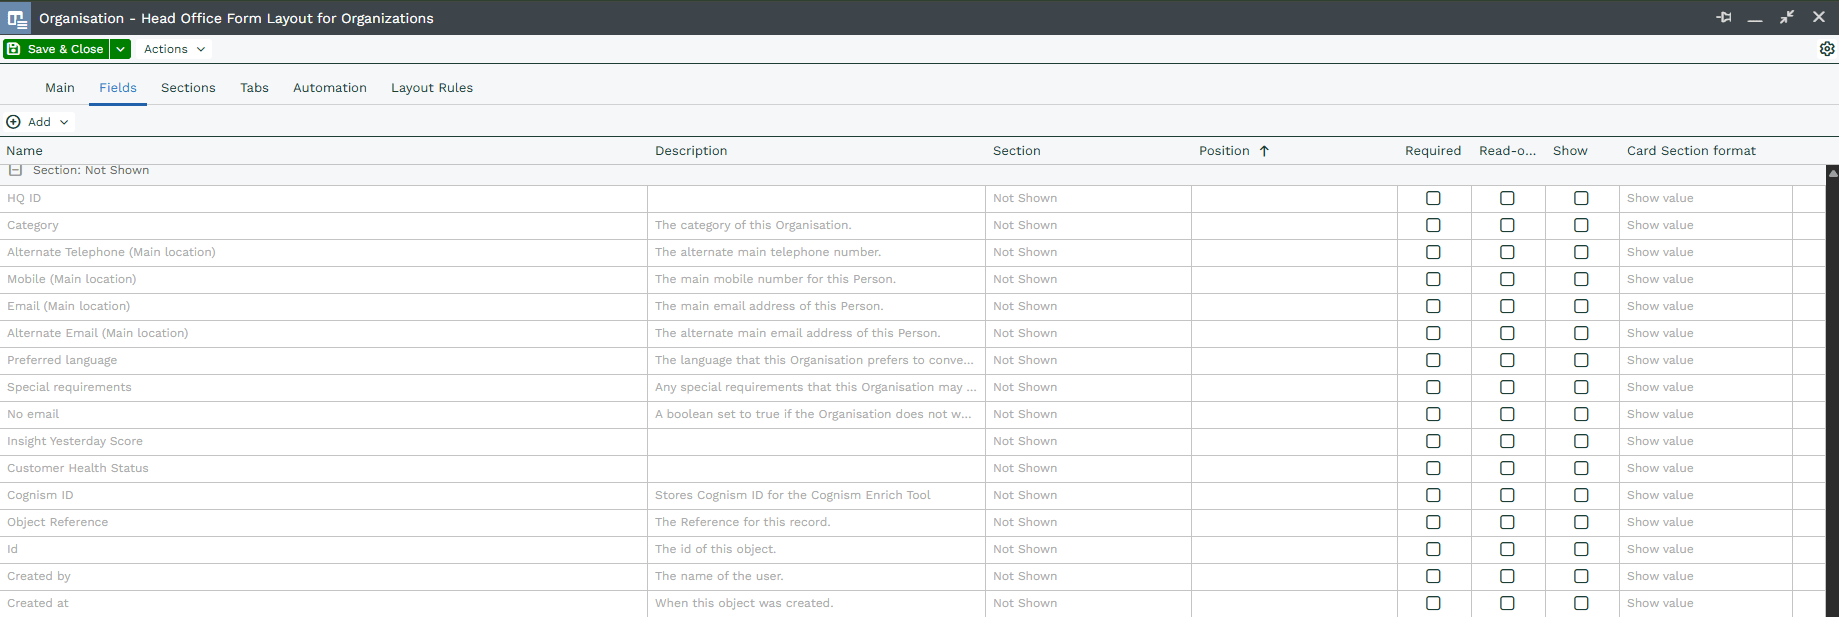Screen dimensions: 1839x617
Task: Click the save disk icon
Action: point(14,49)
